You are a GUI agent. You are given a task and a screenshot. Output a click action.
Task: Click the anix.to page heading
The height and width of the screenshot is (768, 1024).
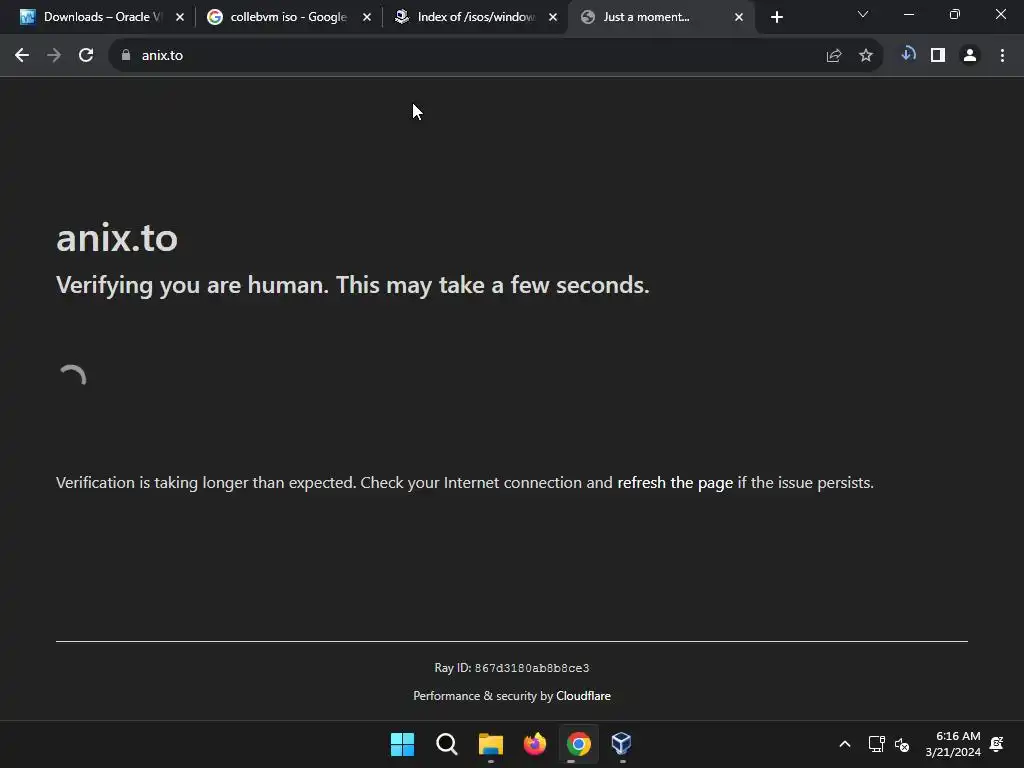click(x=117, y=238)
